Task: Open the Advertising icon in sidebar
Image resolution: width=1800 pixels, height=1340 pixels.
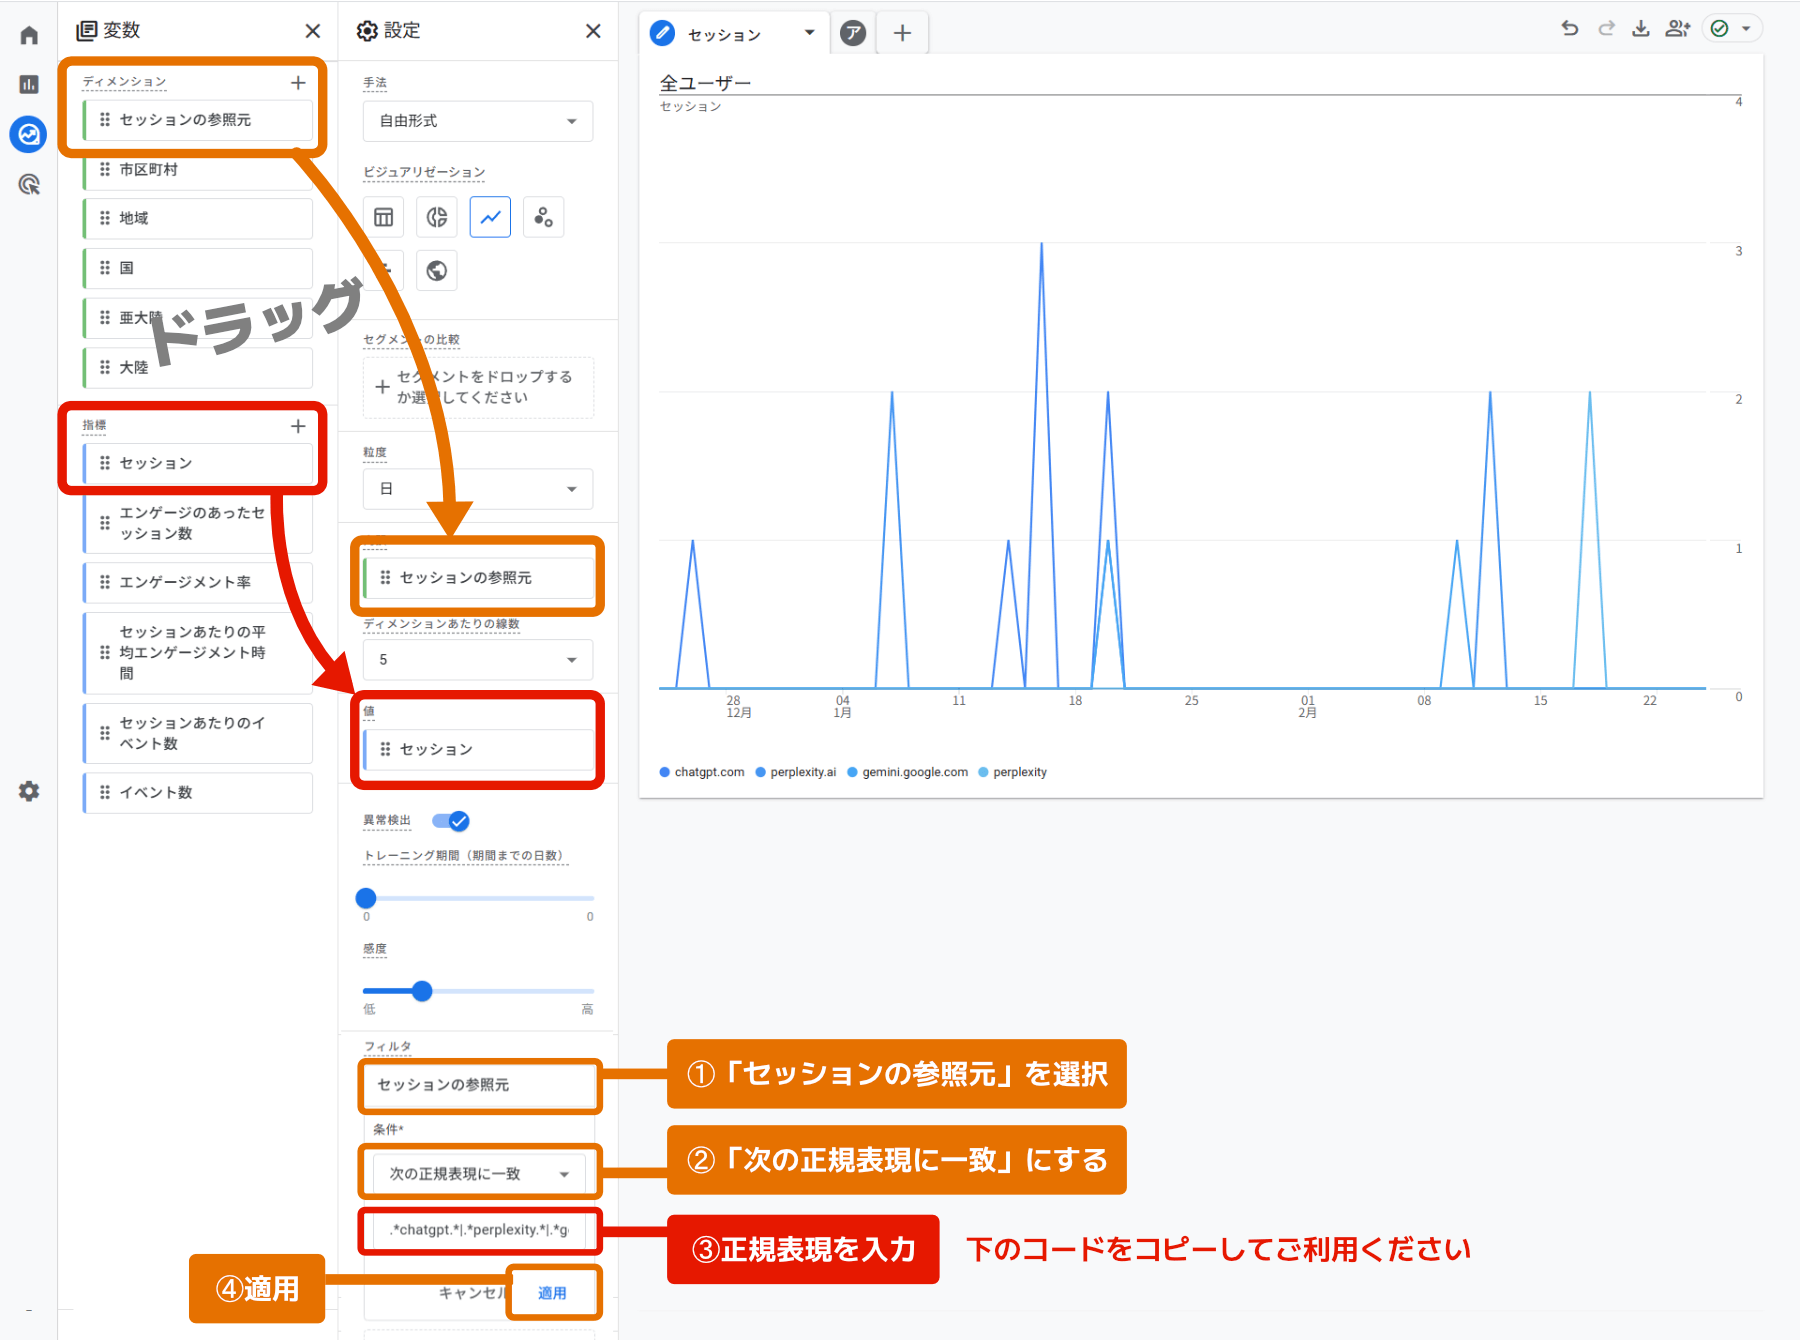Action: tap(29, 184)
